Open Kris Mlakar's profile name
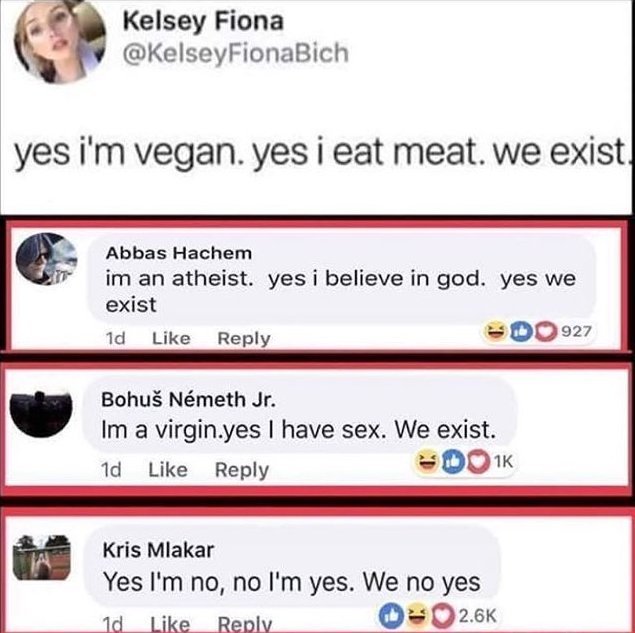Screen dimensions: 635x633 click(x=158, y=551)
